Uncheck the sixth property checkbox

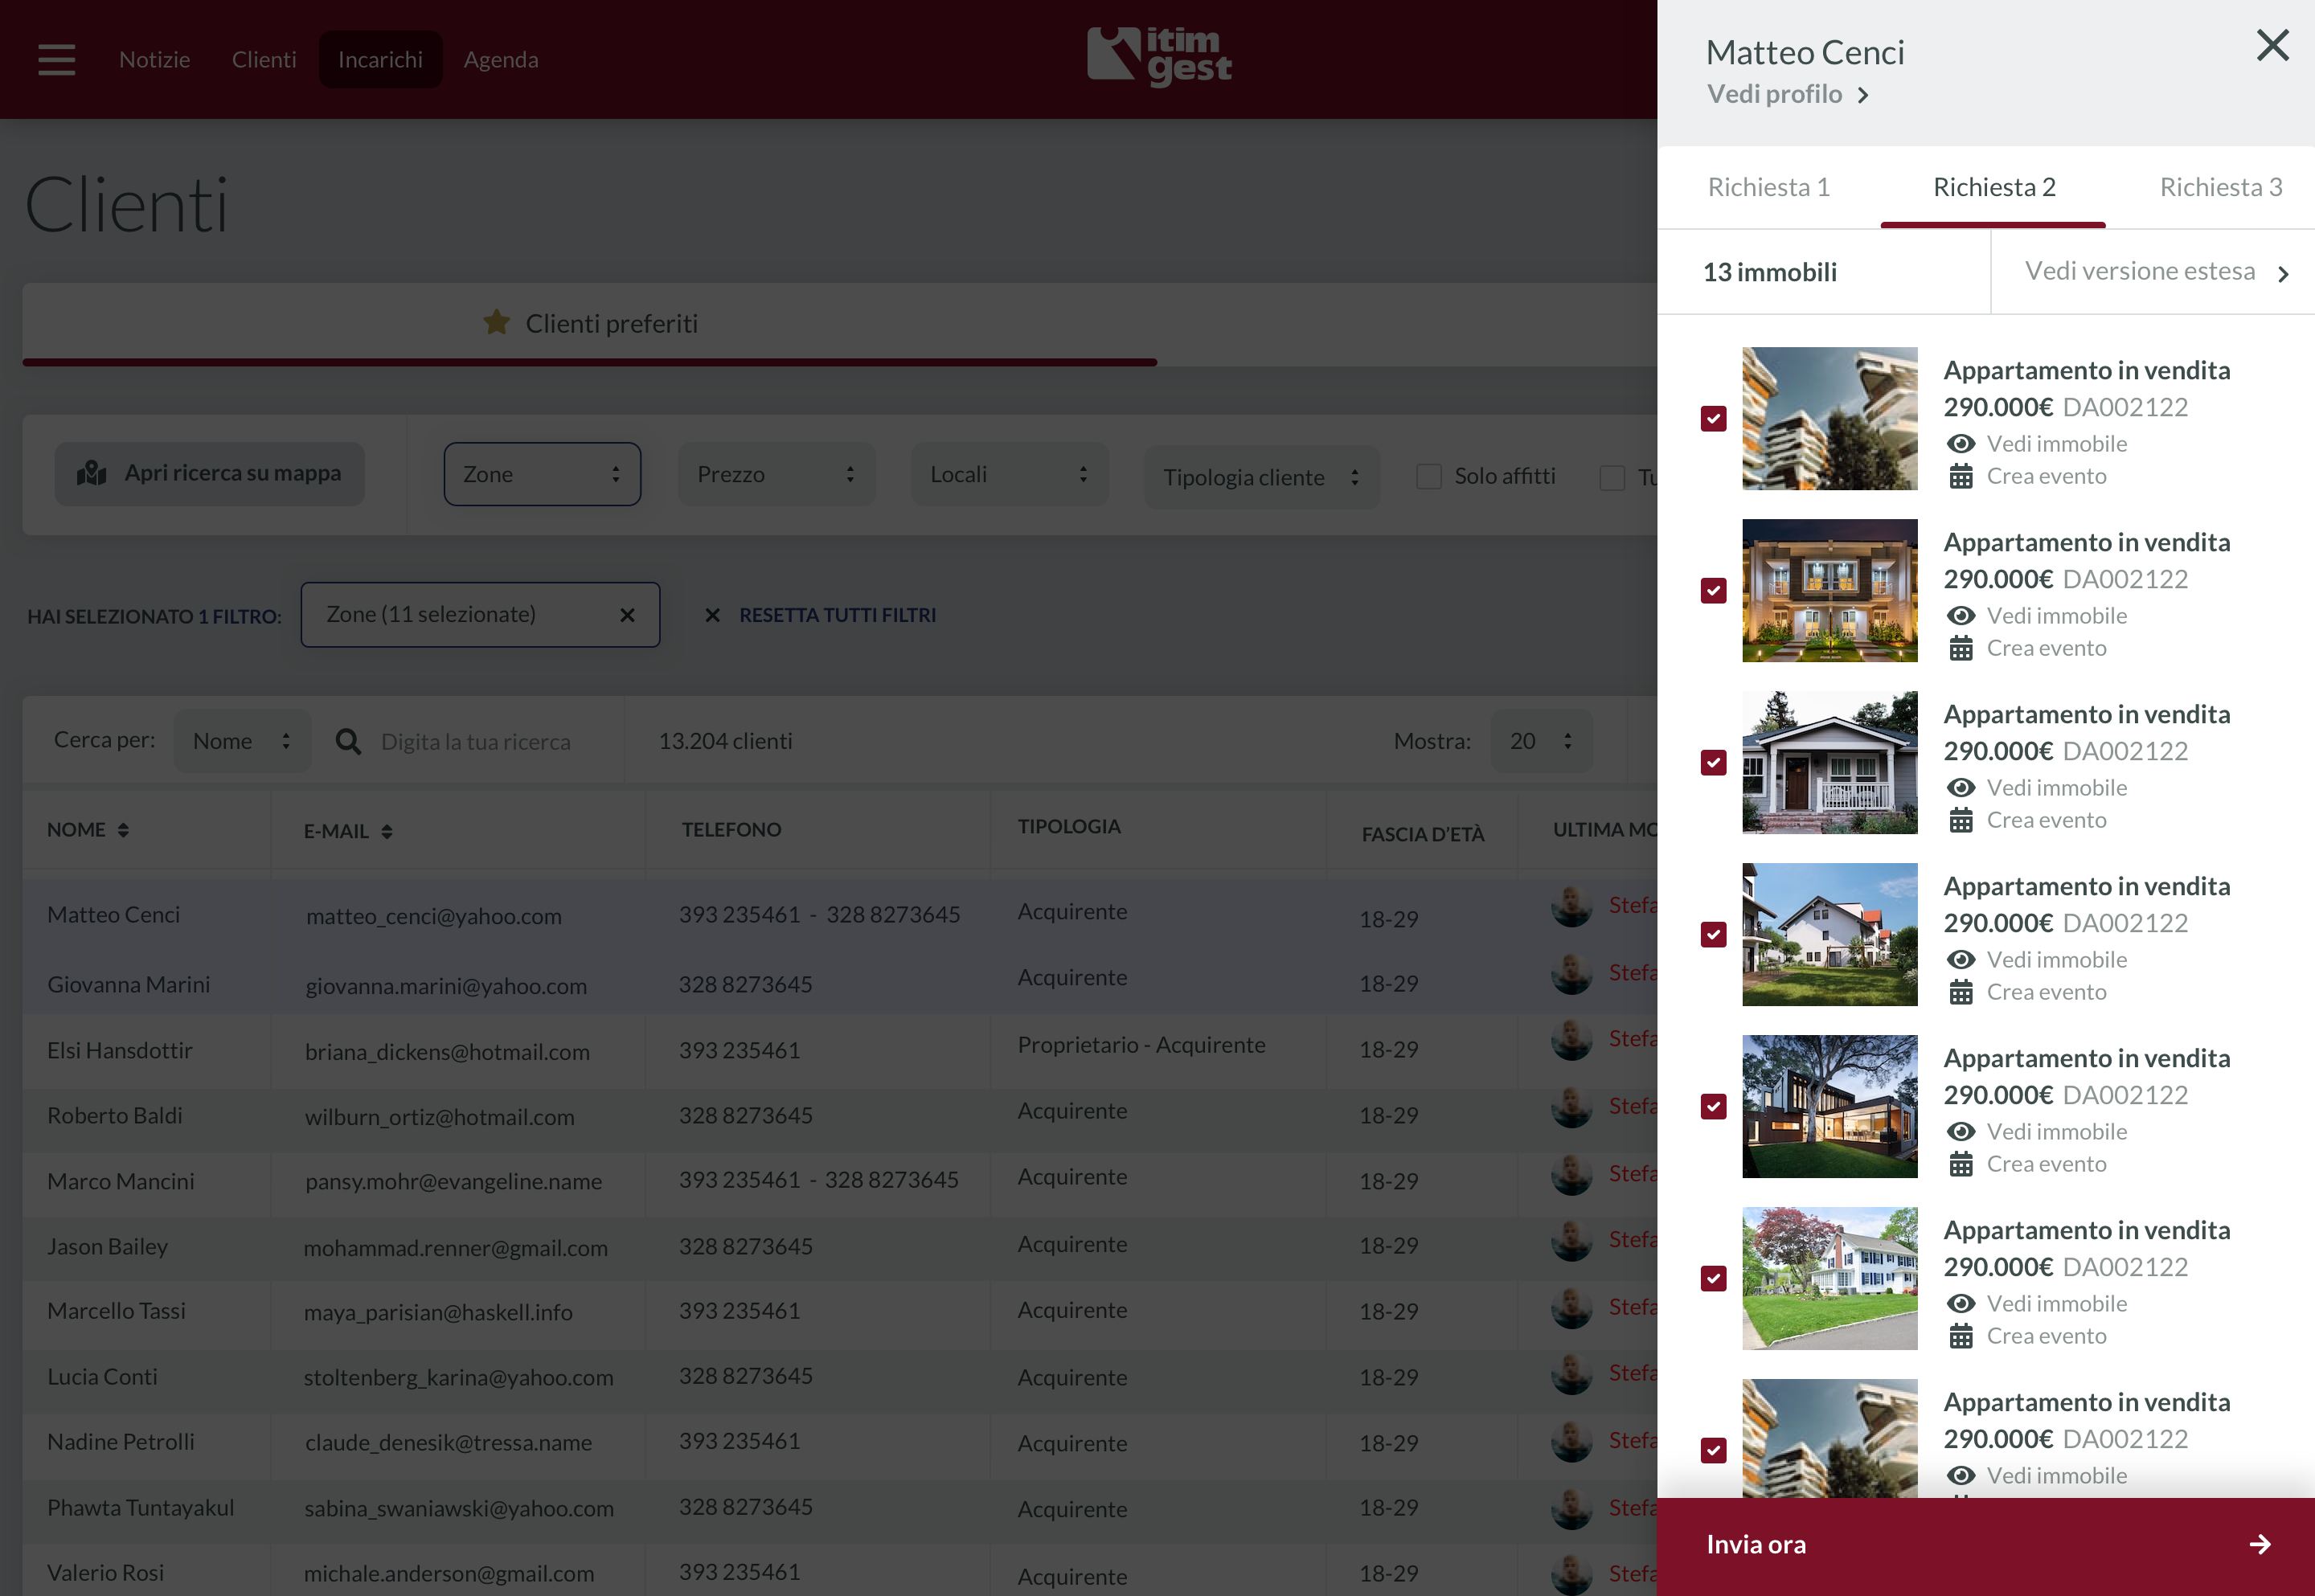[1713, 1279]
